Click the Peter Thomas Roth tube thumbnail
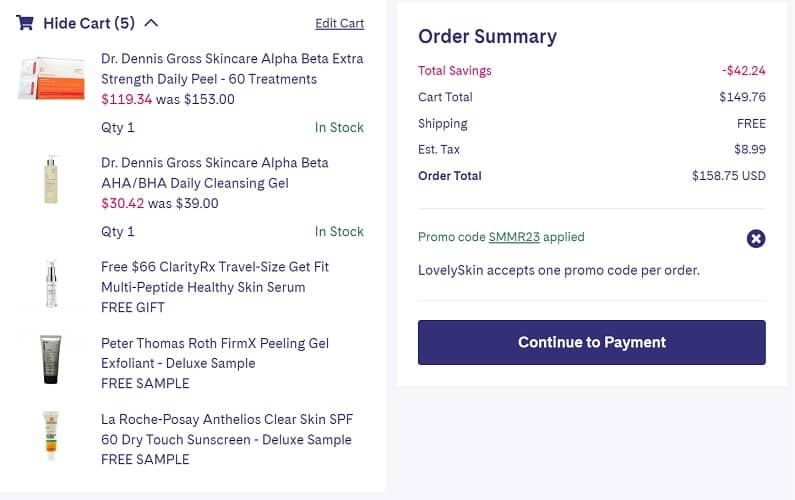 [x=51, y=360]
